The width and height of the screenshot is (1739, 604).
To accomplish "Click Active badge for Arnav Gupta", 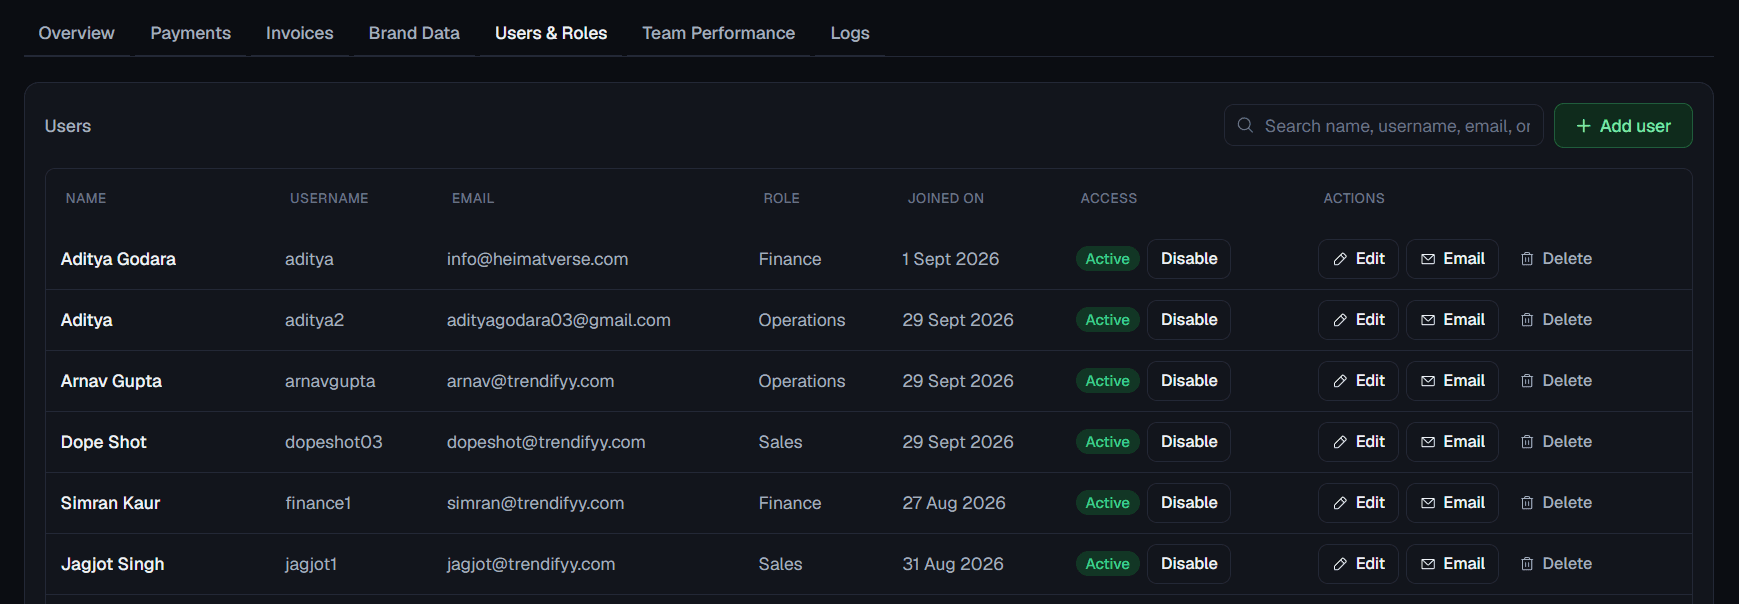I will (1107, 381).
